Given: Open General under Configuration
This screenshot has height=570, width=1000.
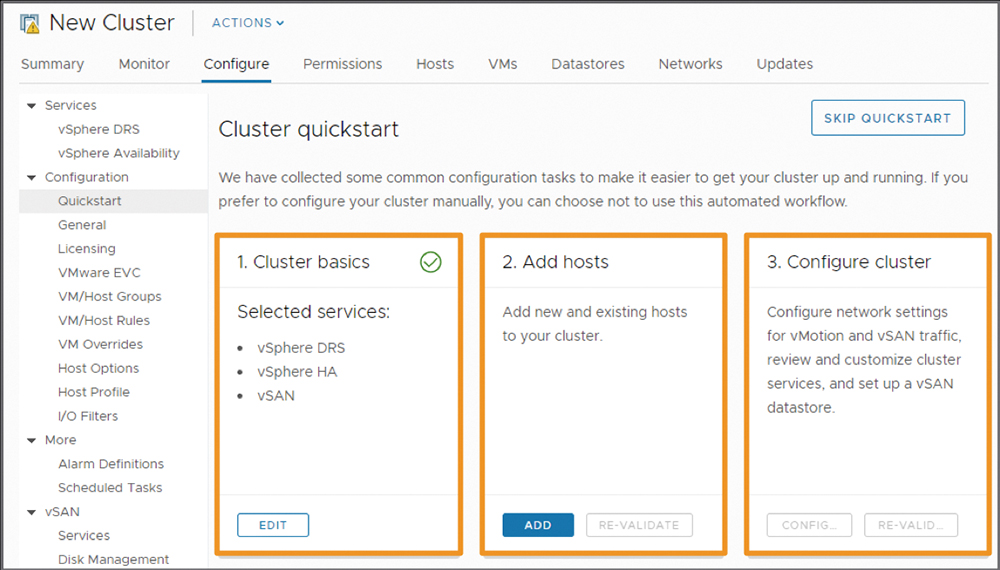Looking at the screenshot, I should coord(82,225).
